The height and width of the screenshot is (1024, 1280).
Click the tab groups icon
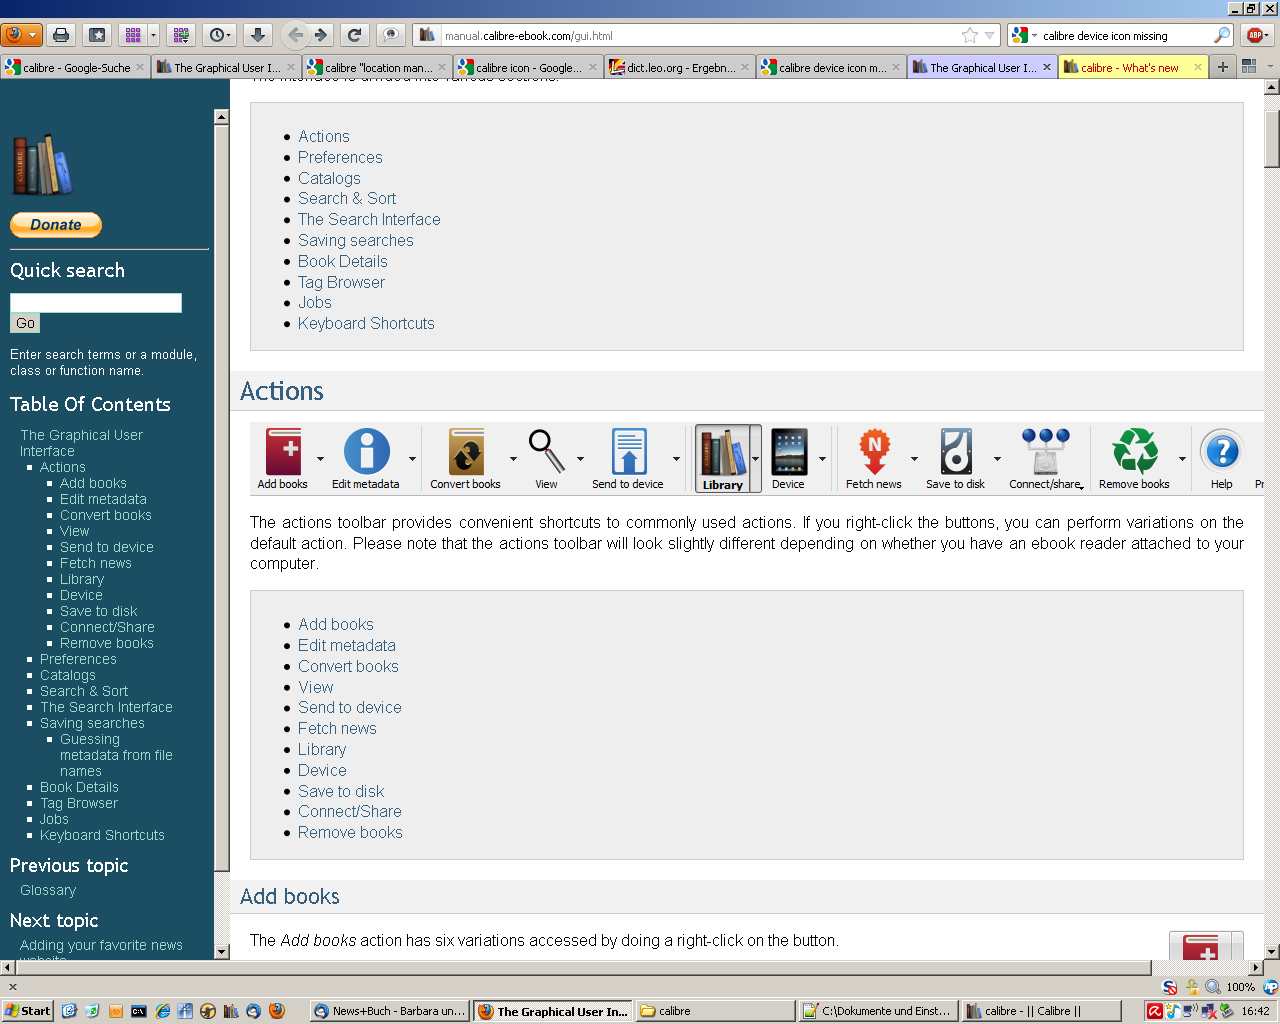click(1248, 66)
